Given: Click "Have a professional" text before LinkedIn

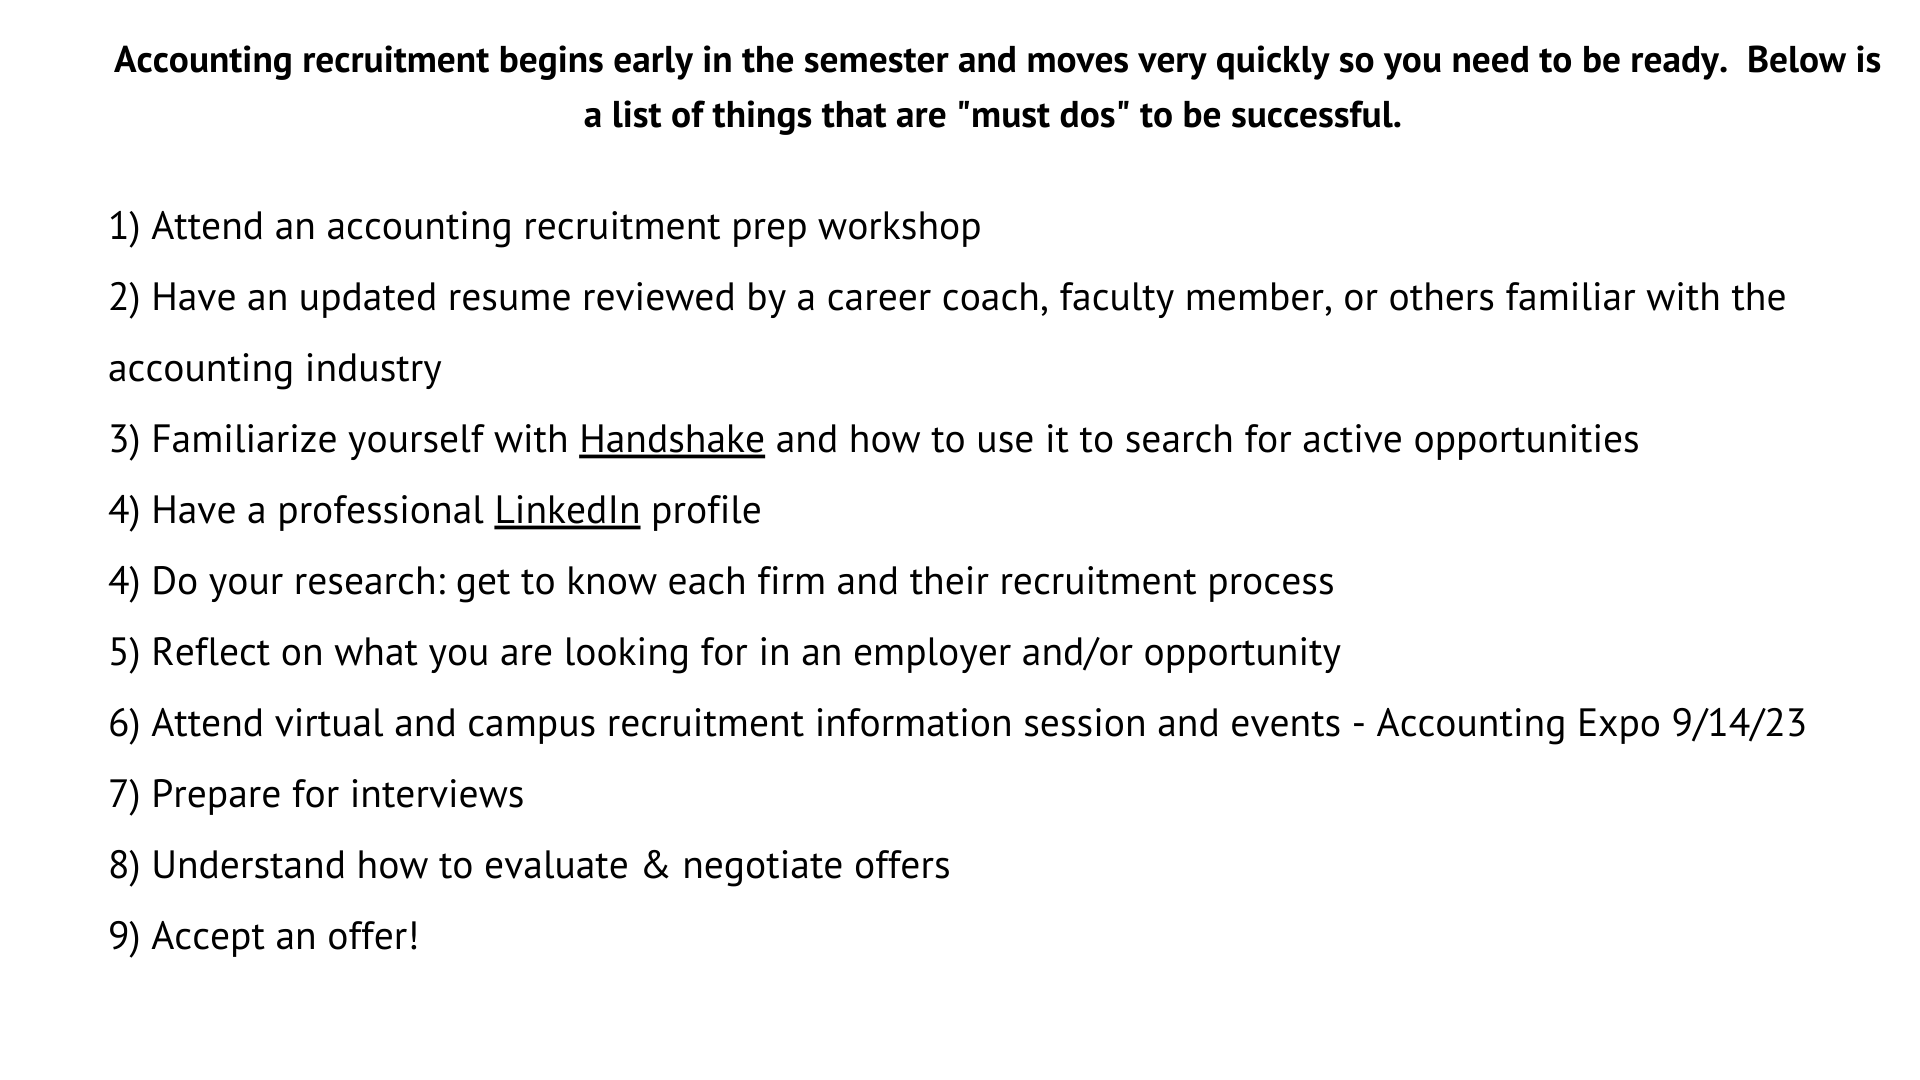Looking at the screenshot, I should [317, 511].
